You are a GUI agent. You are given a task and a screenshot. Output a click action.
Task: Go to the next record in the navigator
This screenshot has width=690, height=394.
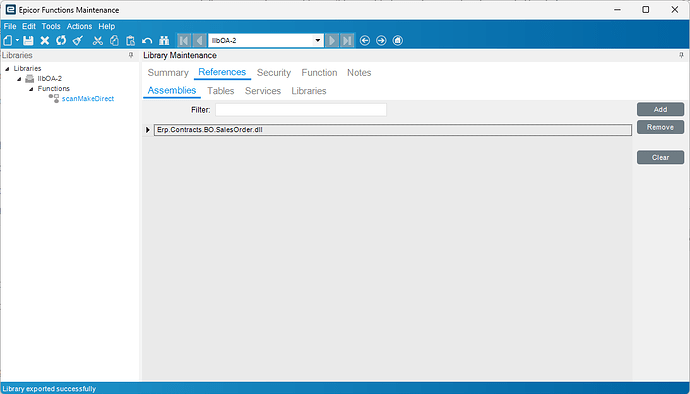[332, 41]
